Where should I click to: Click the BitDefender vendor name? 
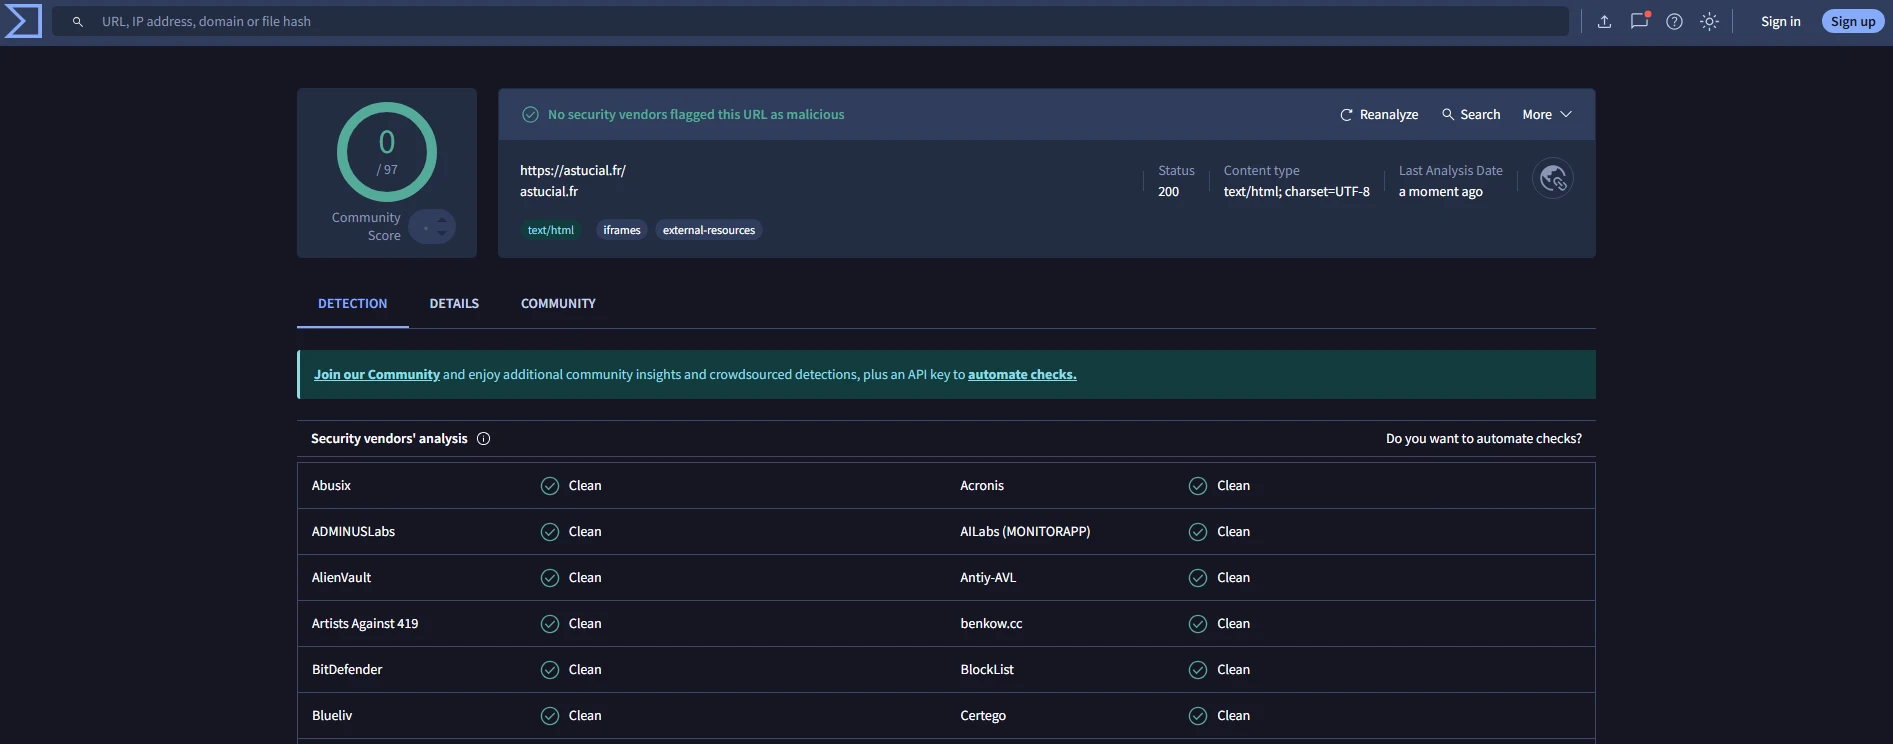347,670
